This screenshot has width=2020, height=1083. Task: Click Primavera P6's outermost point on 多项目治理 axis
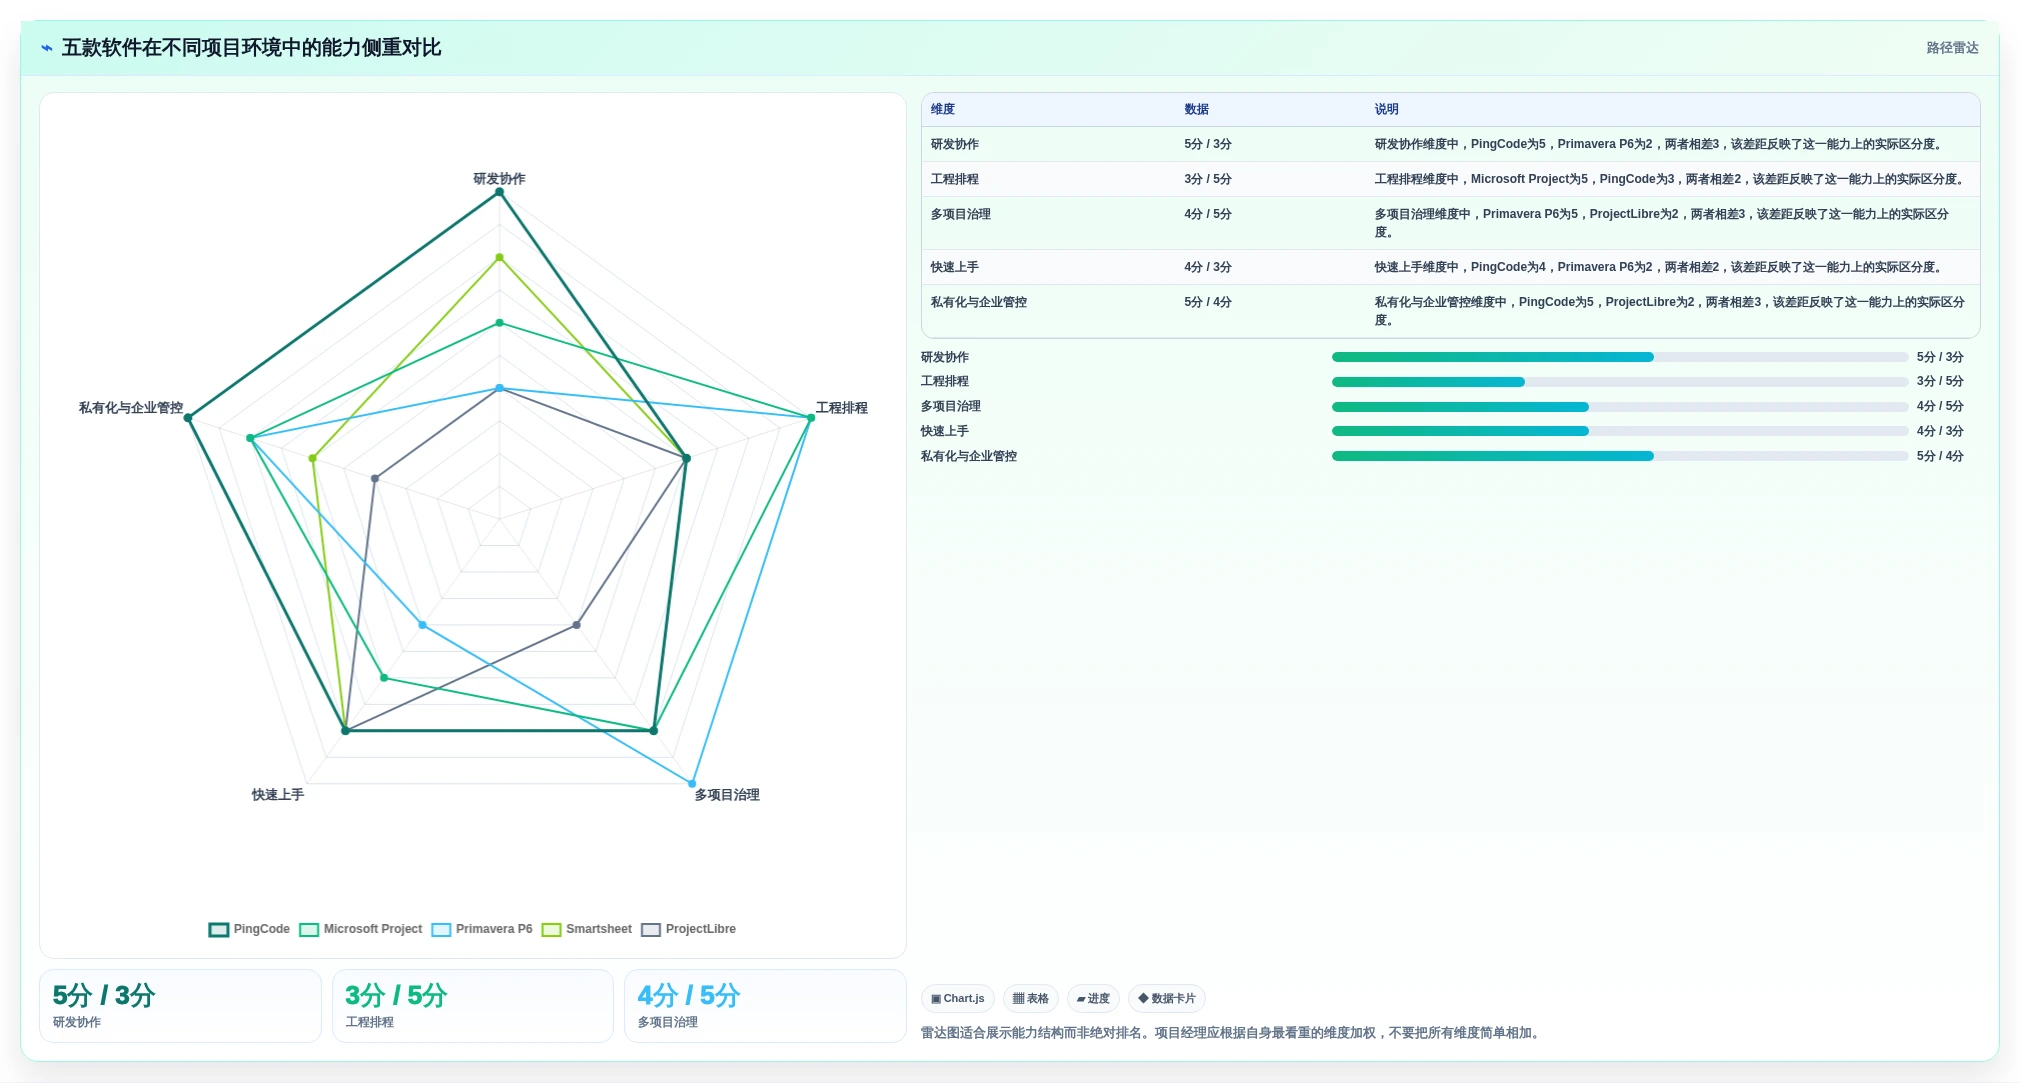click(692, 783)
